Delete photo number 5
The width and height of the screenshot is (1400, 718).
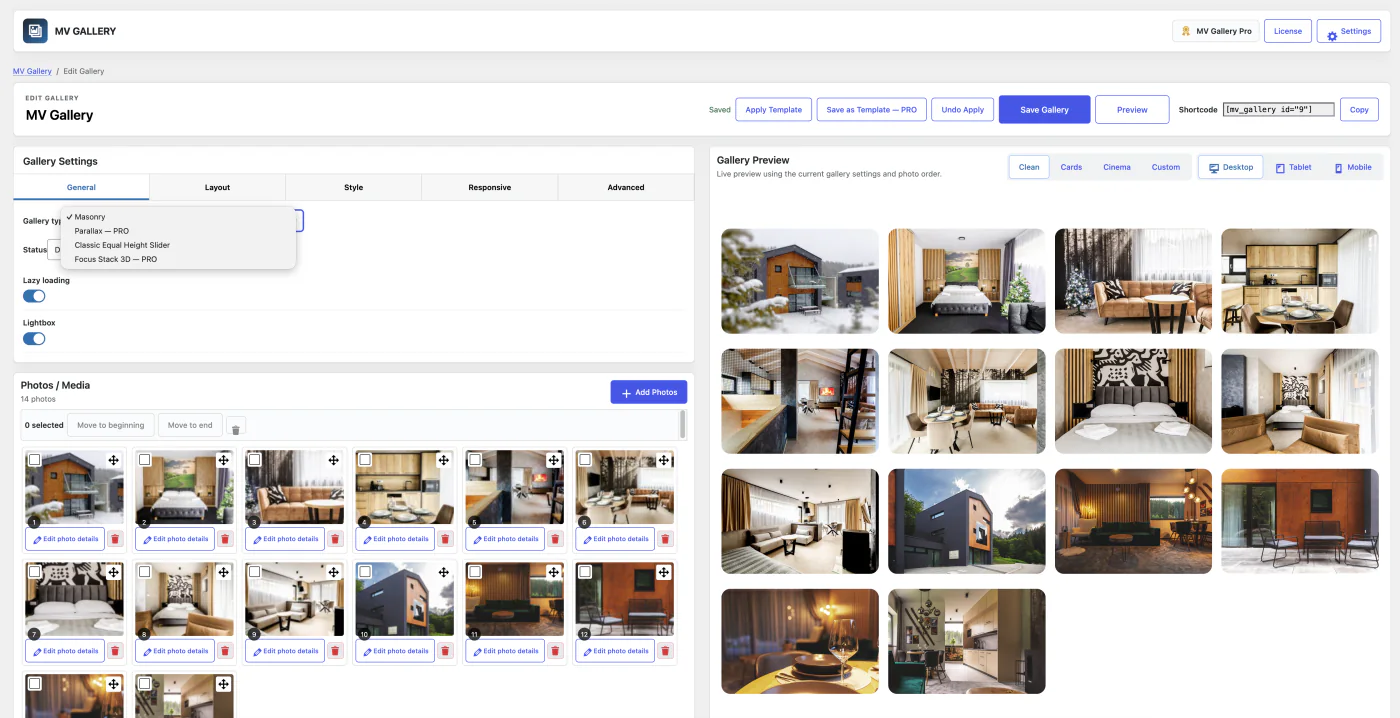click(555, 539)
